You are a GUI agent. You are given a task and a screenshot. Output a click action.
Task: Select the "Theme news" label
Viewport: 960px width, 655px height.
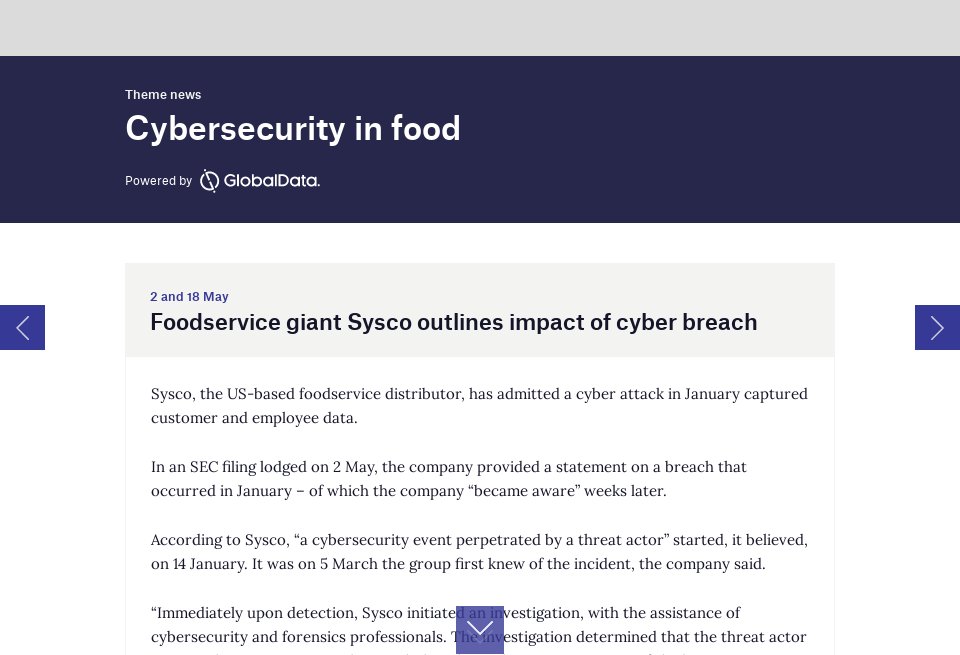[x=163, y=95]
